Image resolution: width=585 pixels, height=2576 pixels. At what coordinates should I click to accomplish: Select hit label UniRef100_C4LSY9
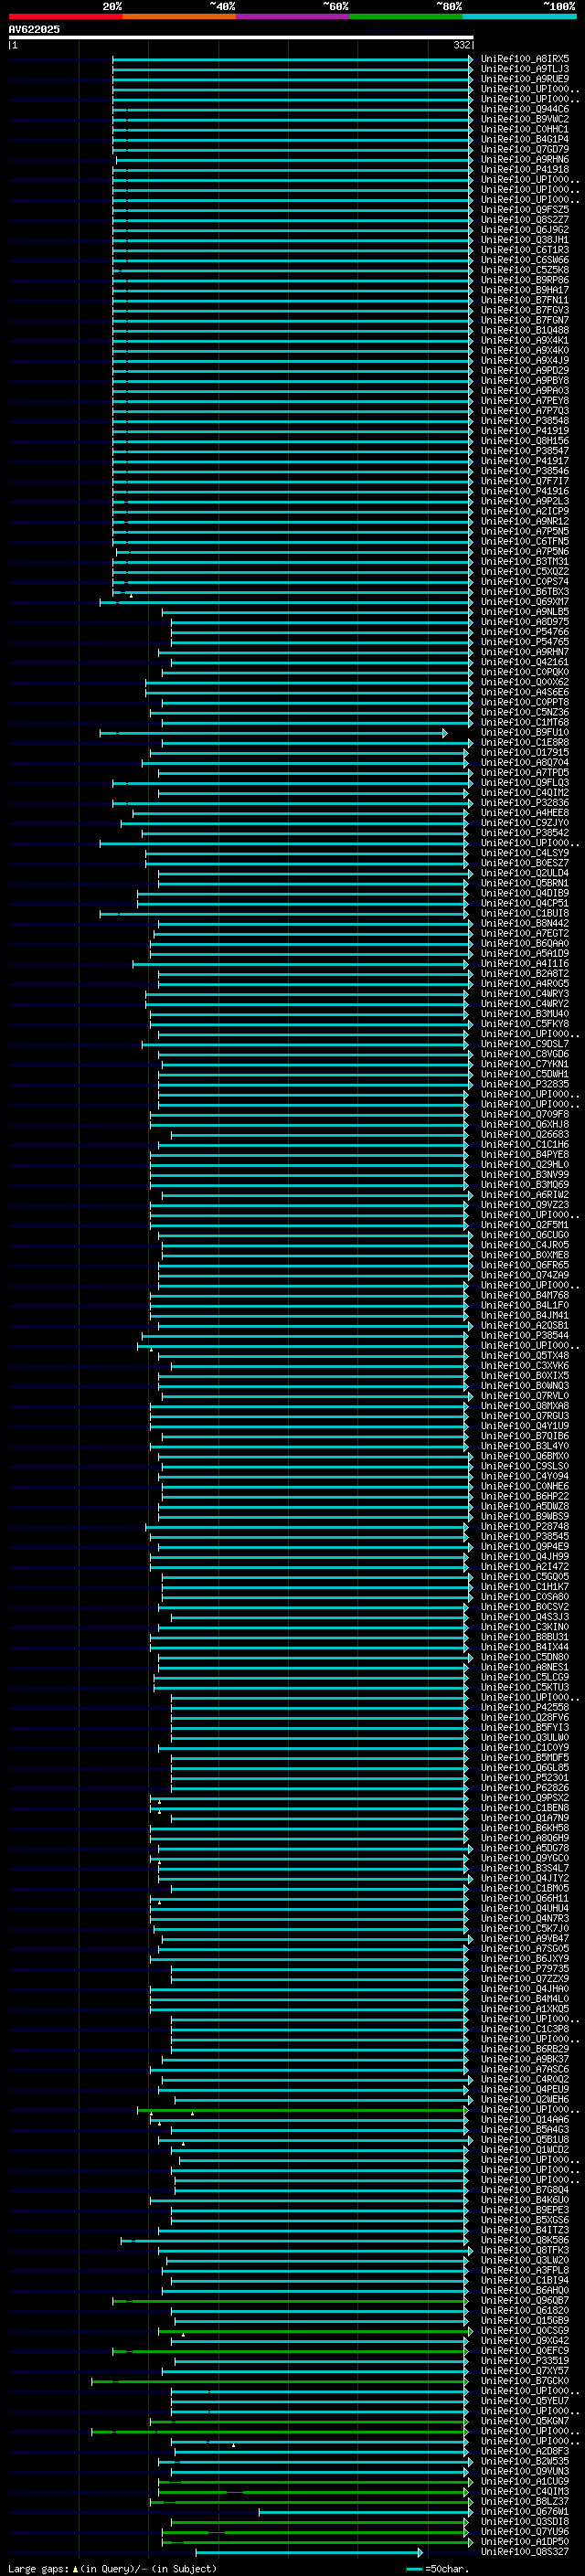525,853
